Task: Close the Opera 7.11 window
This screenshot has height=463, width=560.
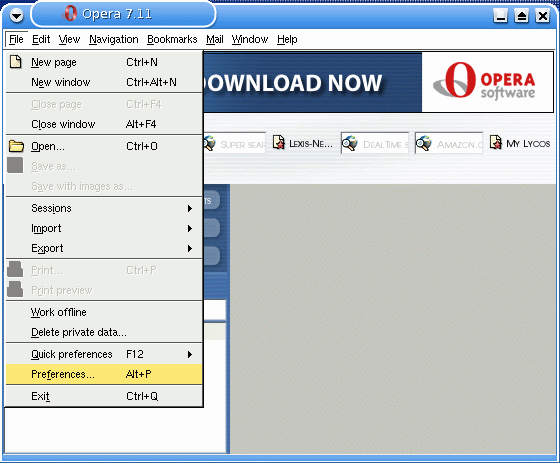Action: click(x=542, y=16)
